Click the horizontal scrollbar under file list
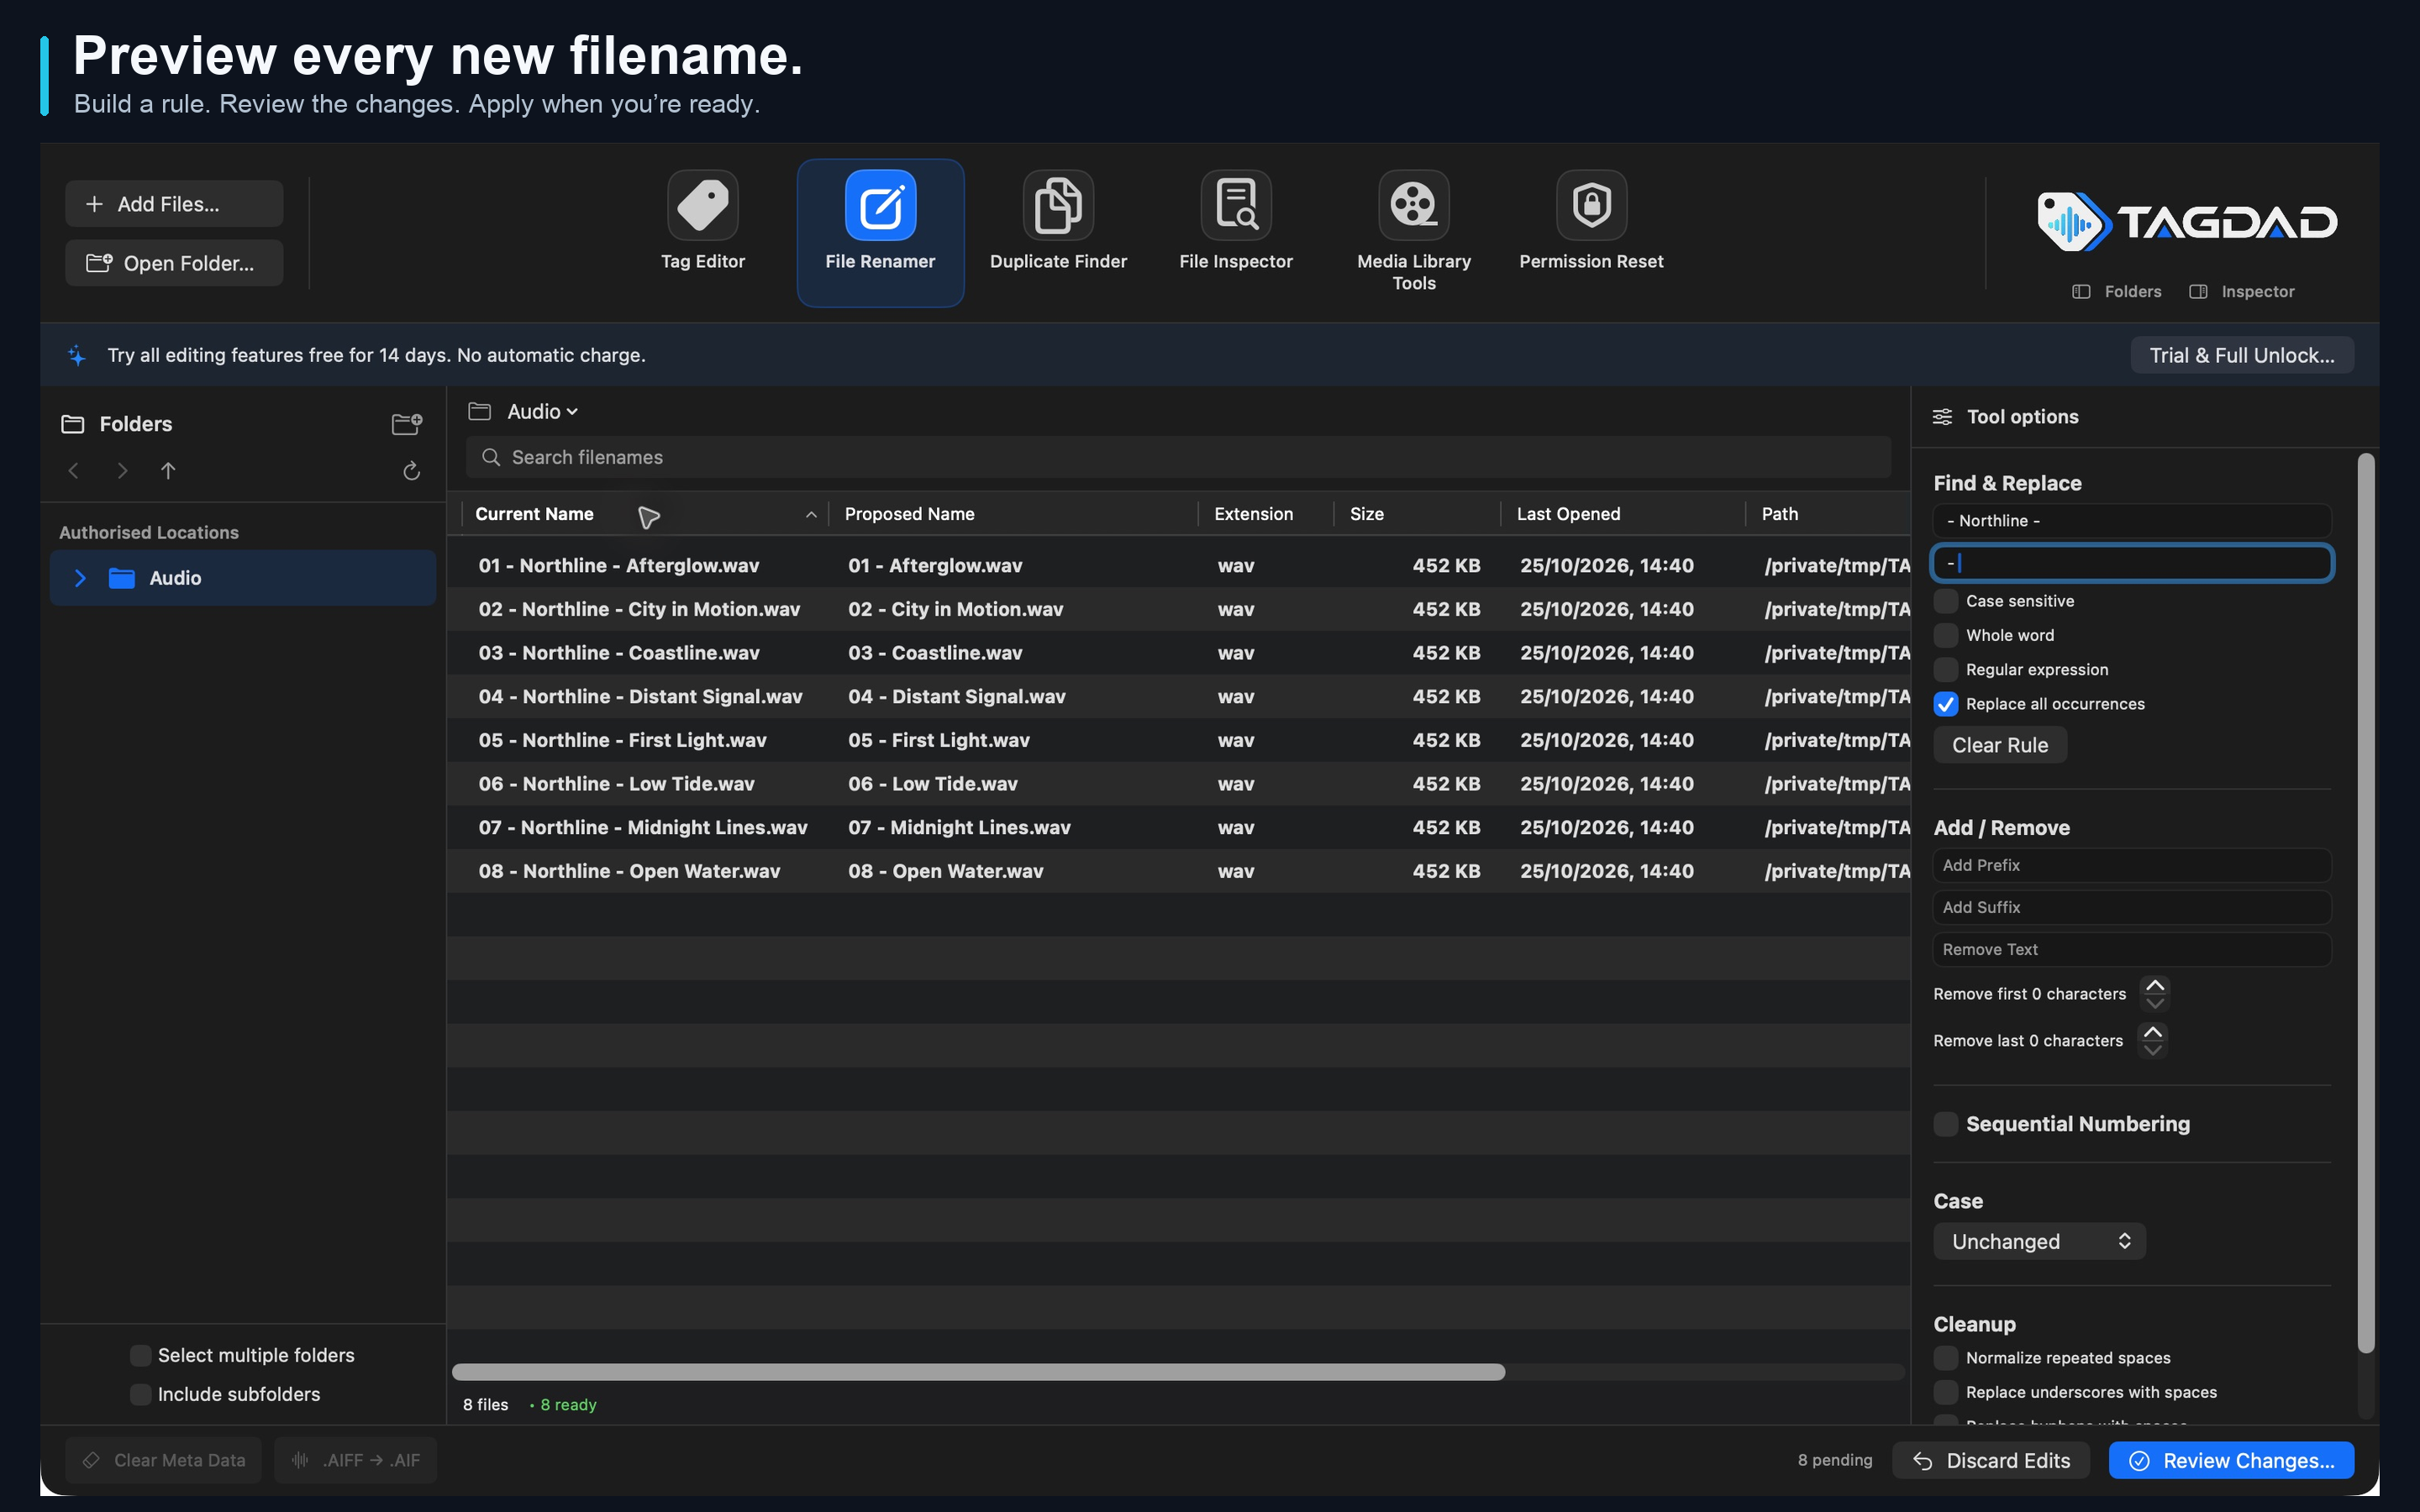The height and width of the screenshot is (1512, 2420). [978, 1372]
